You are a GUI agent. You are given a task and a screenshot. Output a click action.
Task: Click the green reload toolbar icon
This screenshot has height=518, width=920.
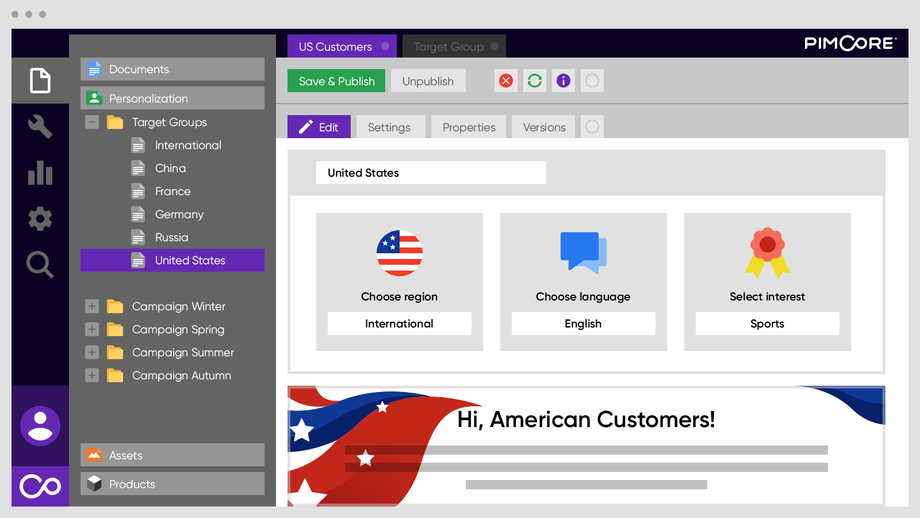535,81
